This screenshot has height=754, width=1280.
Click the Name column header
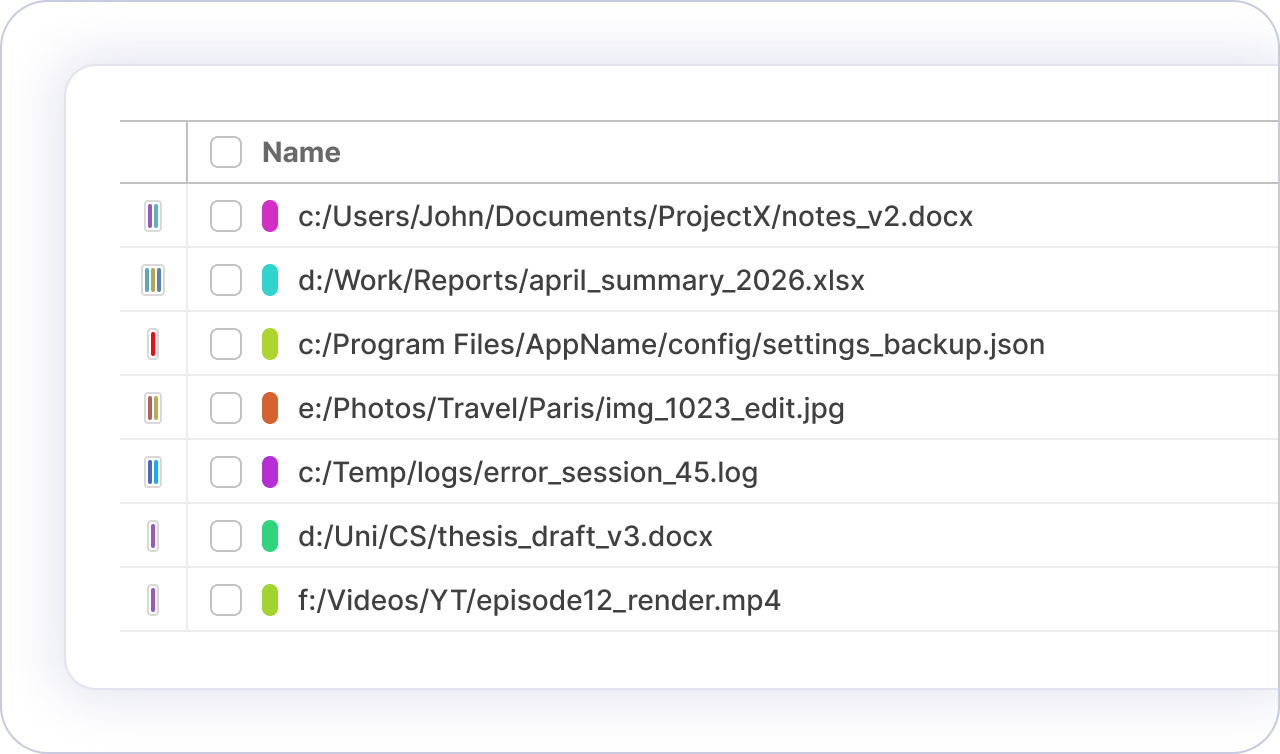[301, 152]
